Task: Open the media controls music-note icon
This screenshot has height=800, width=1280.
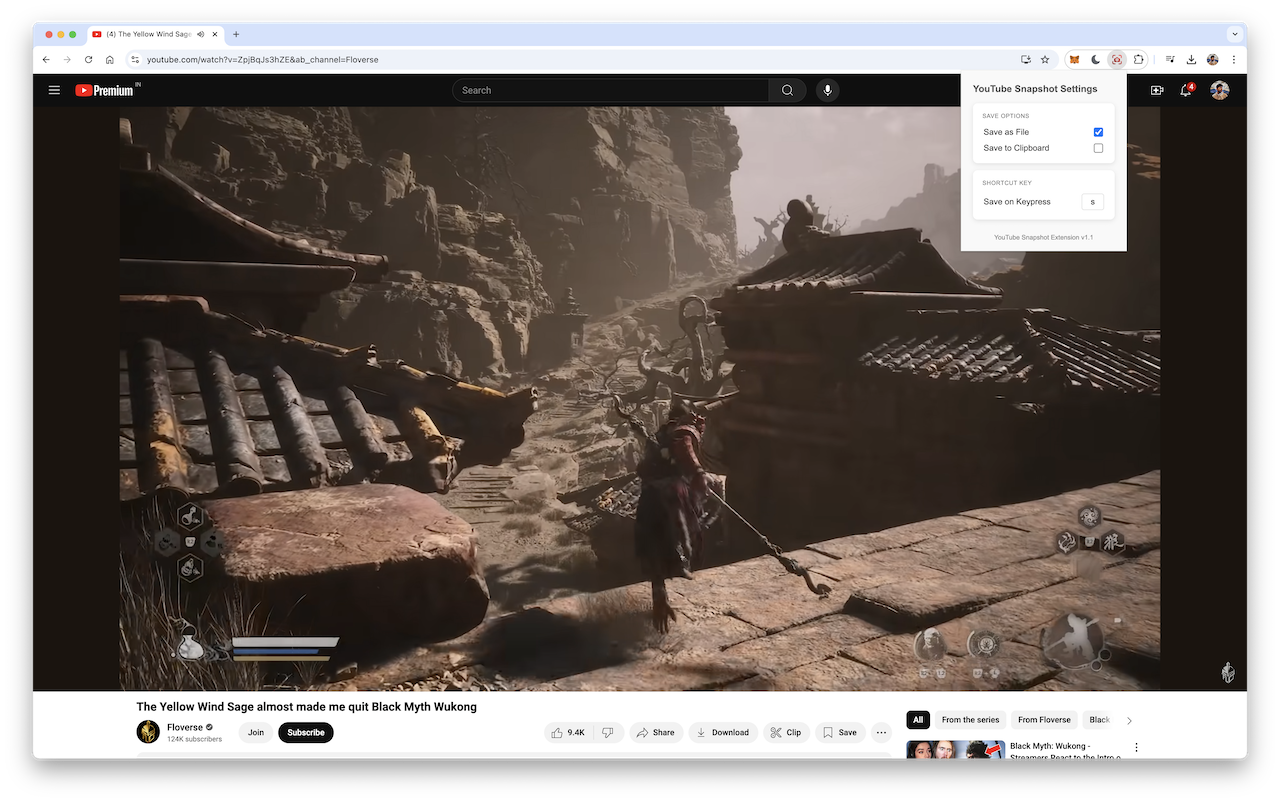Action: click(1170, 60)
